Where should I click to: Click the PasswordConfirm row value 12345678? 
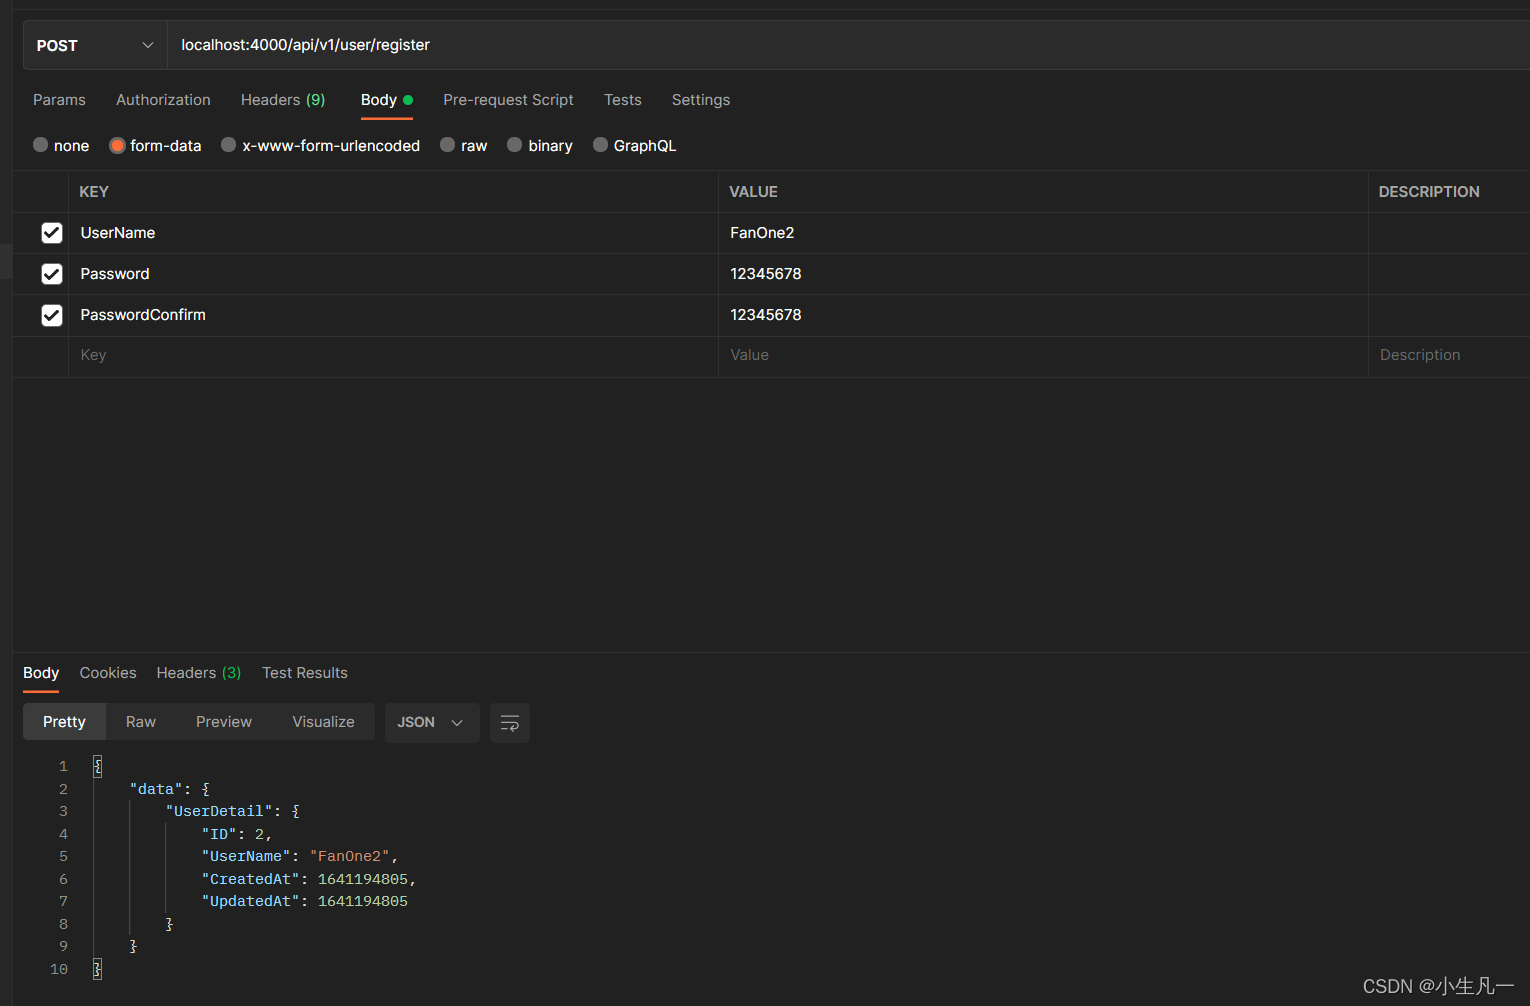[1043, 315]
